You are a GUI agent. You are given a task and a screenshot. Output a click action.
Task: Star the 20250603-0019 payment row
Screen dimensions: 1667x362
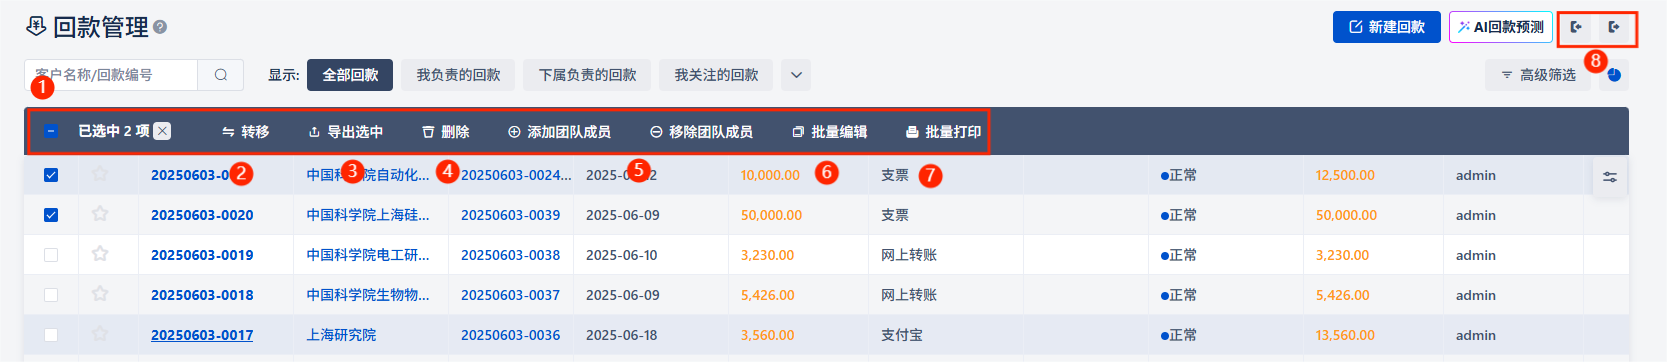click(x=100, y=254)
